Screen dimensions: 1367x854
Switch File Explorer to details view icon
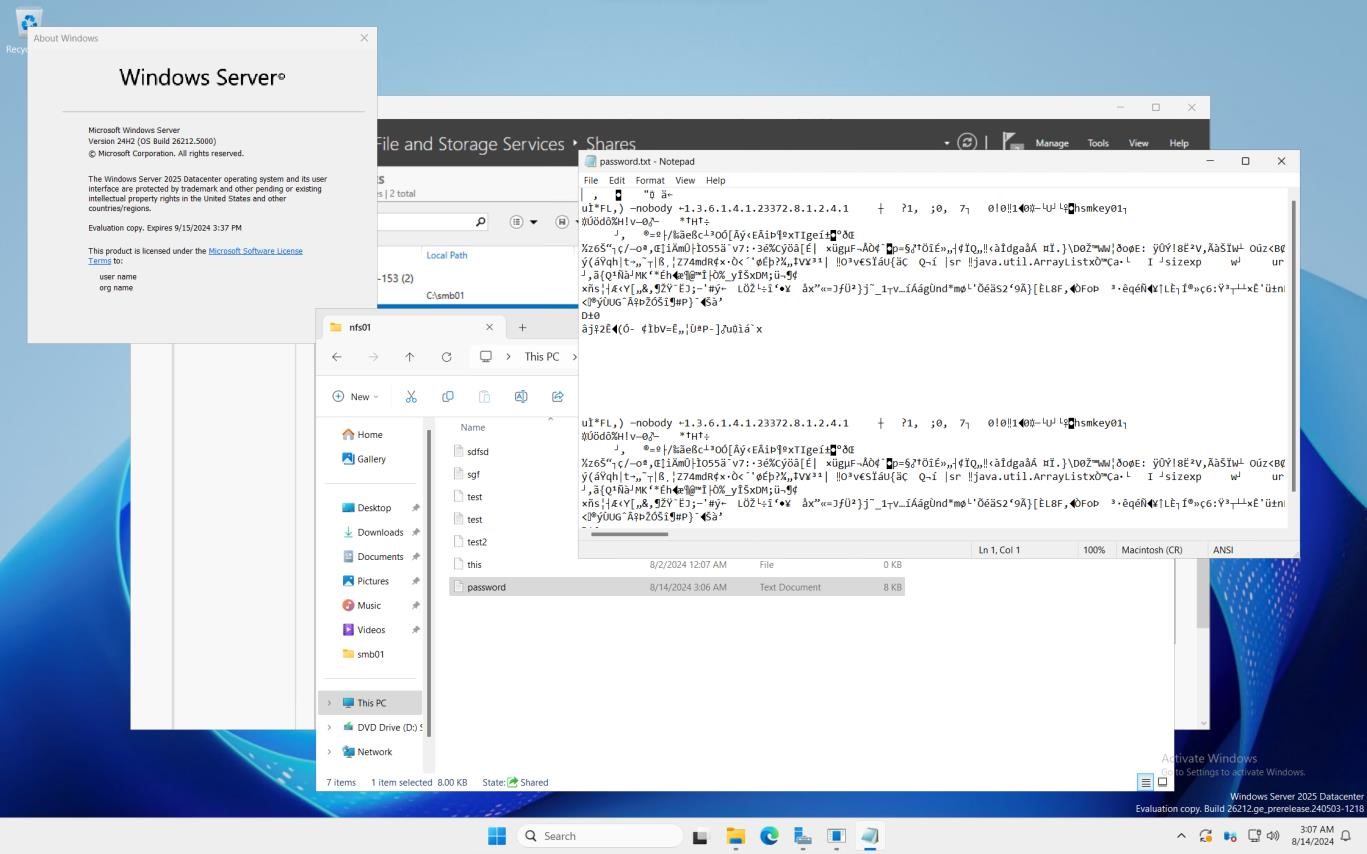[1145, 782]
